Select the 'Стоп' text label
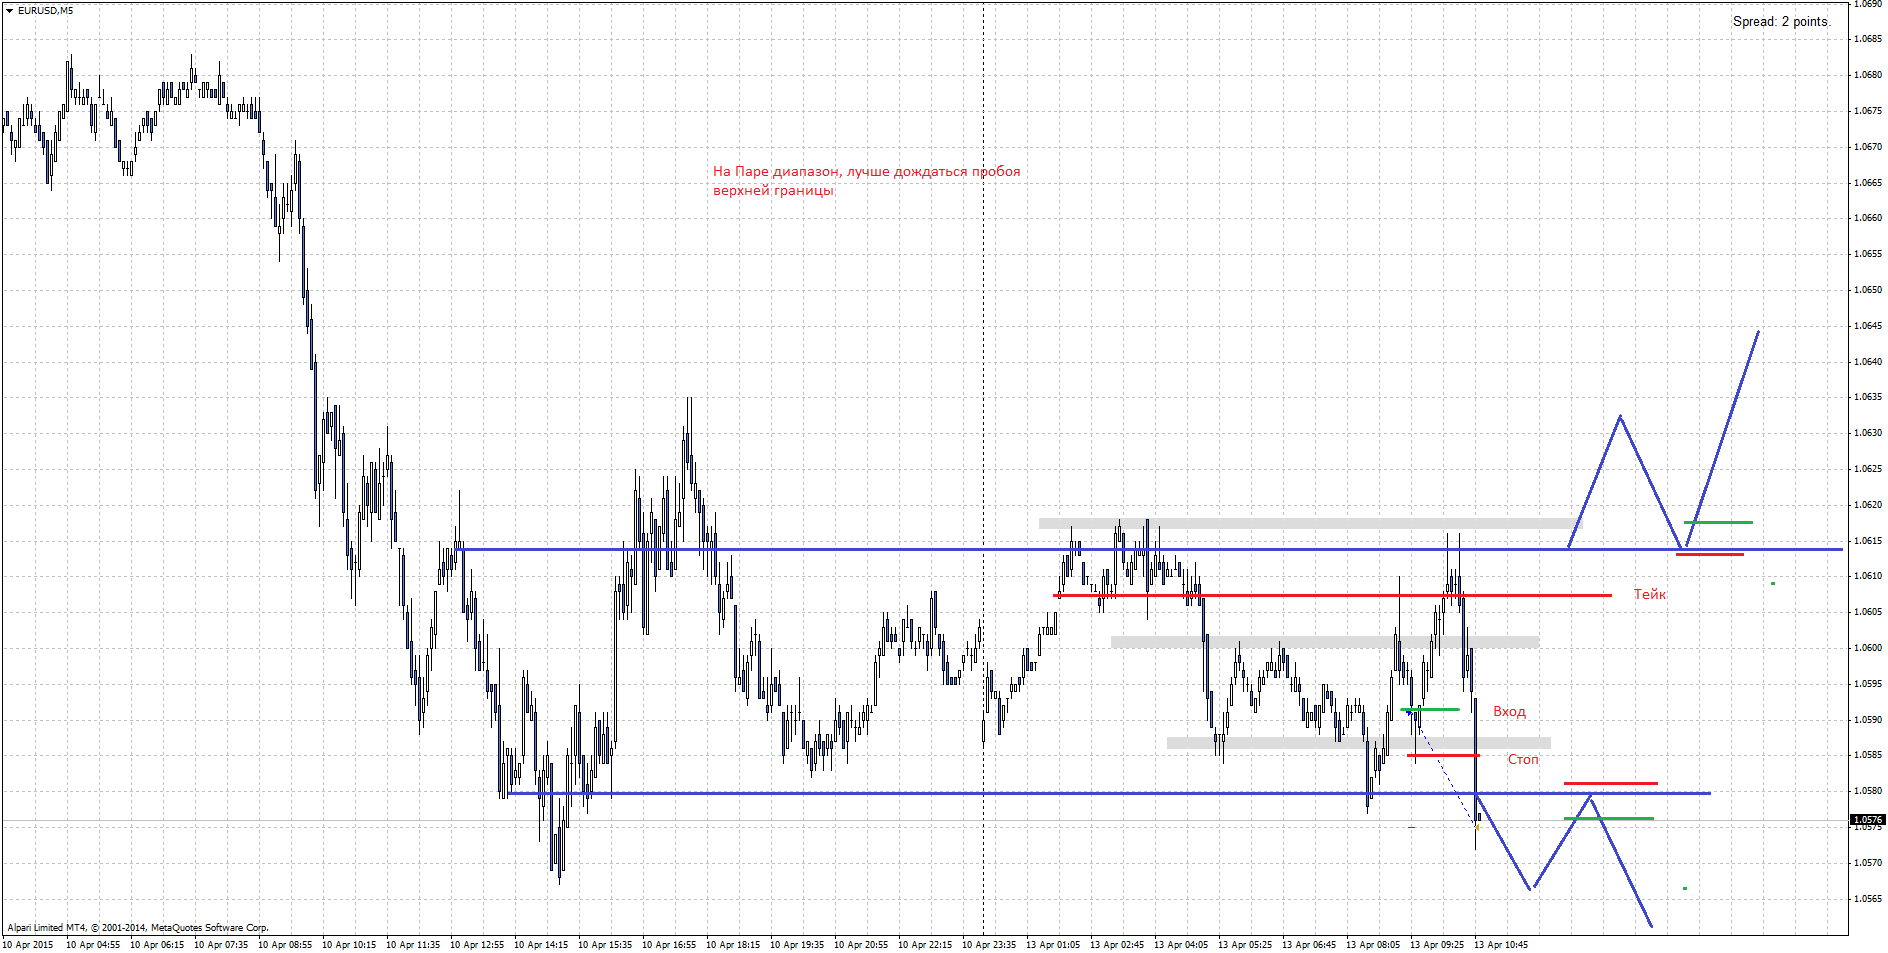The image size is (1888, 953). coord(1523,759)
